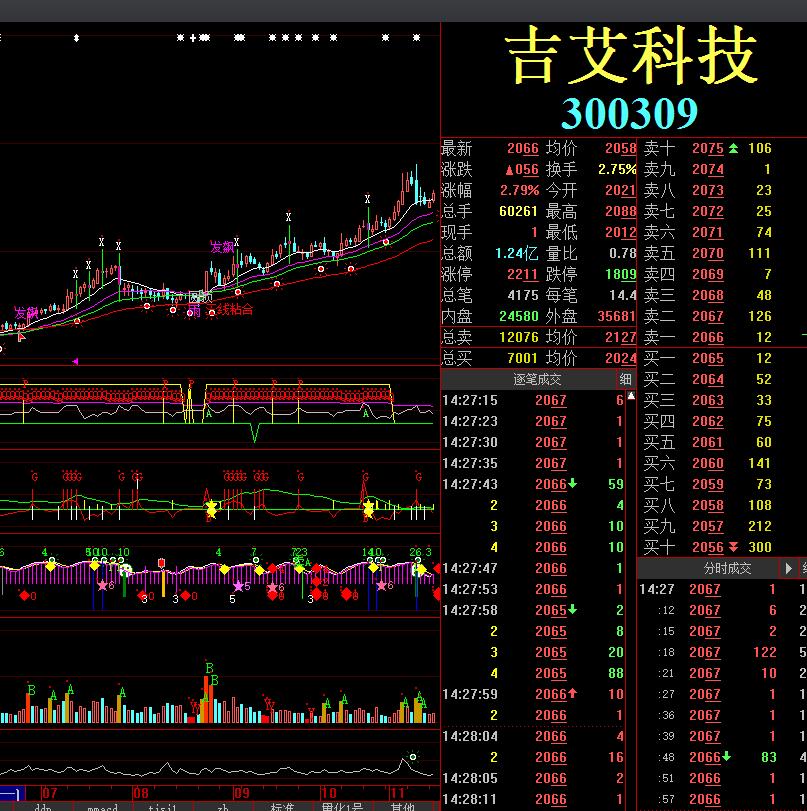Click the 14:28:11 trade row

click(533, 800)
